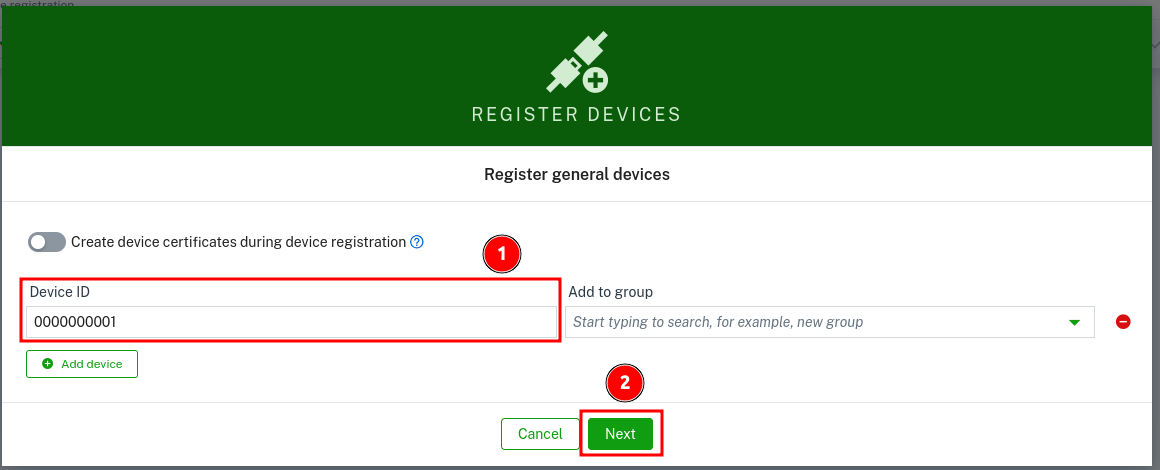The width and height of the screenshot is (1160, 470).
Task: Click the red step 1 marker
Action: tap(502, 255)
